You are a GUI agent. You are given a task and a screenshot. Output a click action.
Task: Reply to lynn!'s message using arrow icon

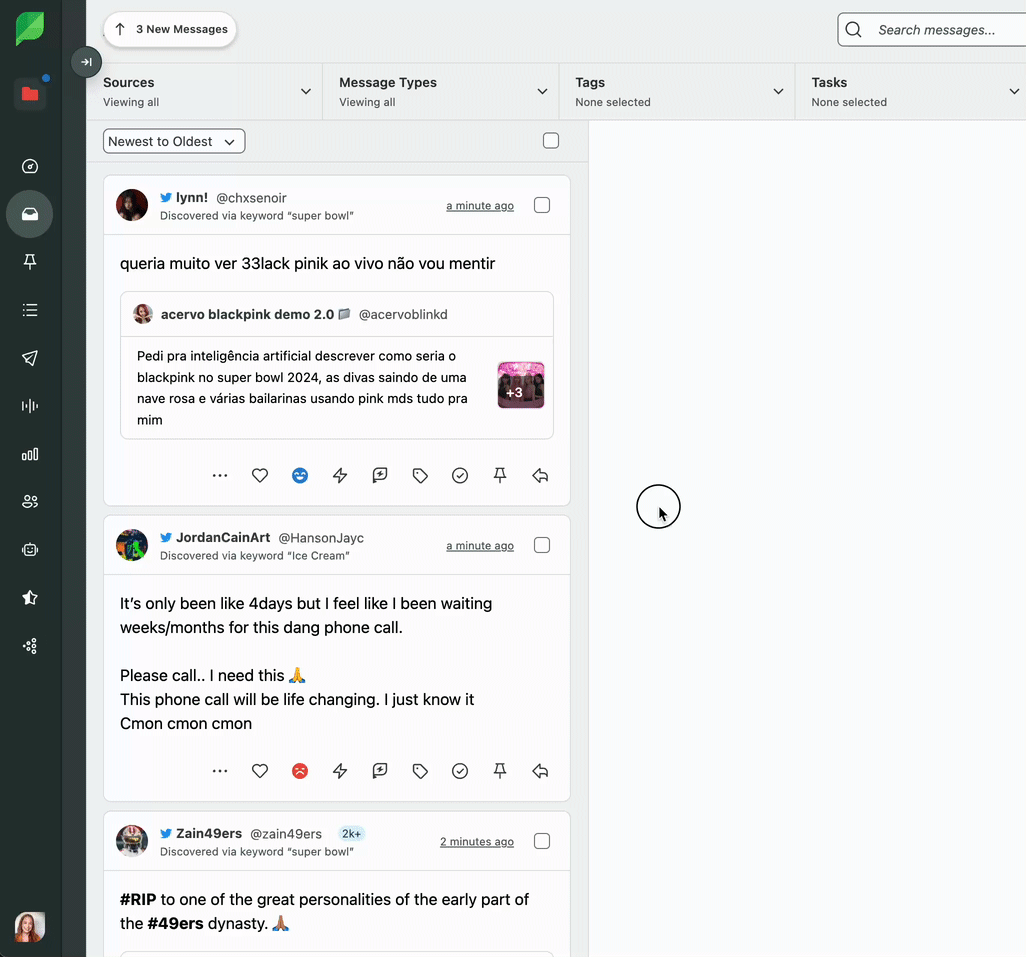click(540, 476)
